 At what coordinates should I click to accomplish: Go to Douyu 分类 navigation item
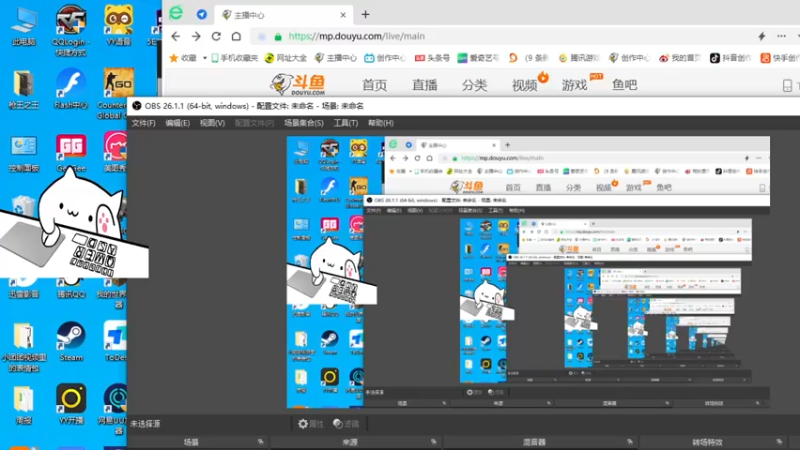click(474, 85)
